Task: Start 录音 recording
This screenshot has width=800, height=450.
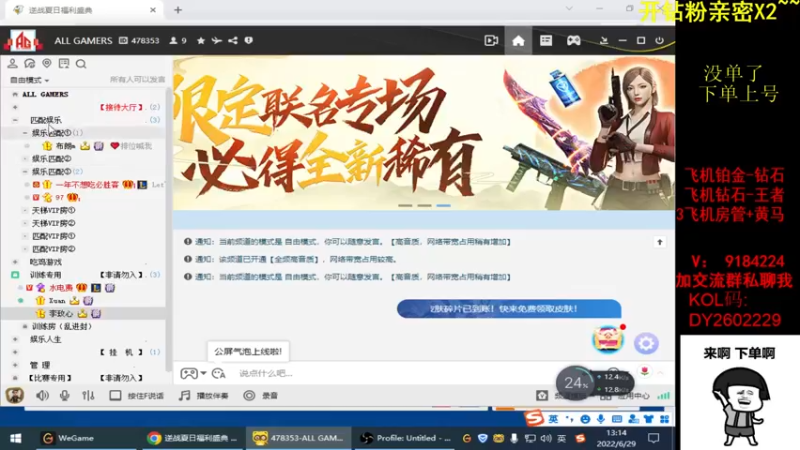Action: click(x=261, y=395)
